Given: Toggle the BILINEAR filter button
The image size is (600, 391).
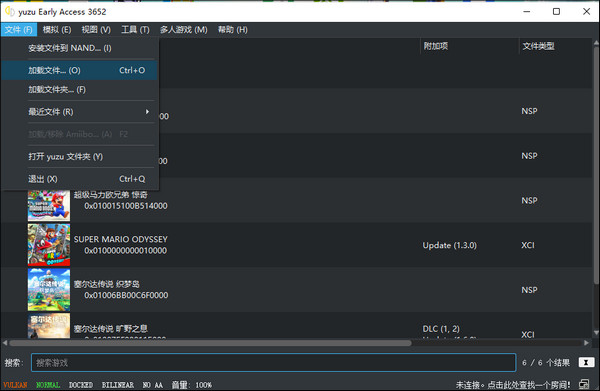Looking at the screenshot, I should (117, 384).
